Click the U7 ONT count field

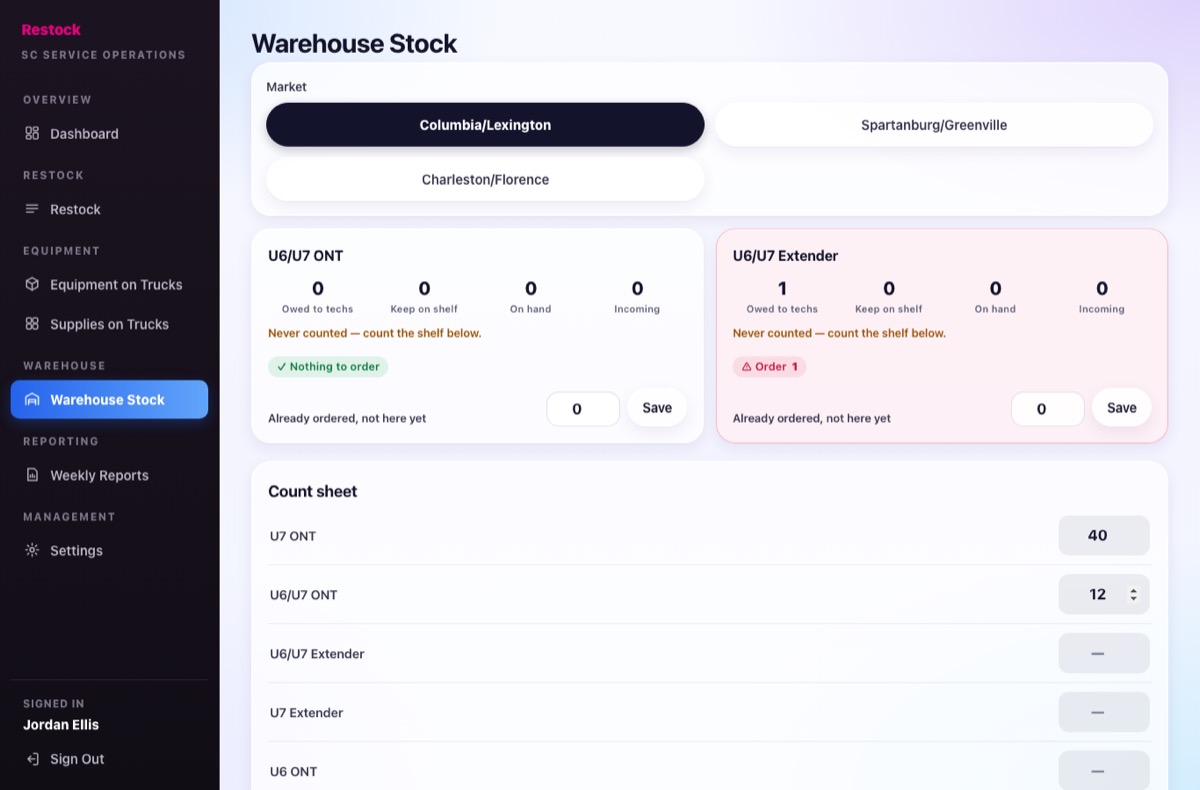pos(1104,535)
